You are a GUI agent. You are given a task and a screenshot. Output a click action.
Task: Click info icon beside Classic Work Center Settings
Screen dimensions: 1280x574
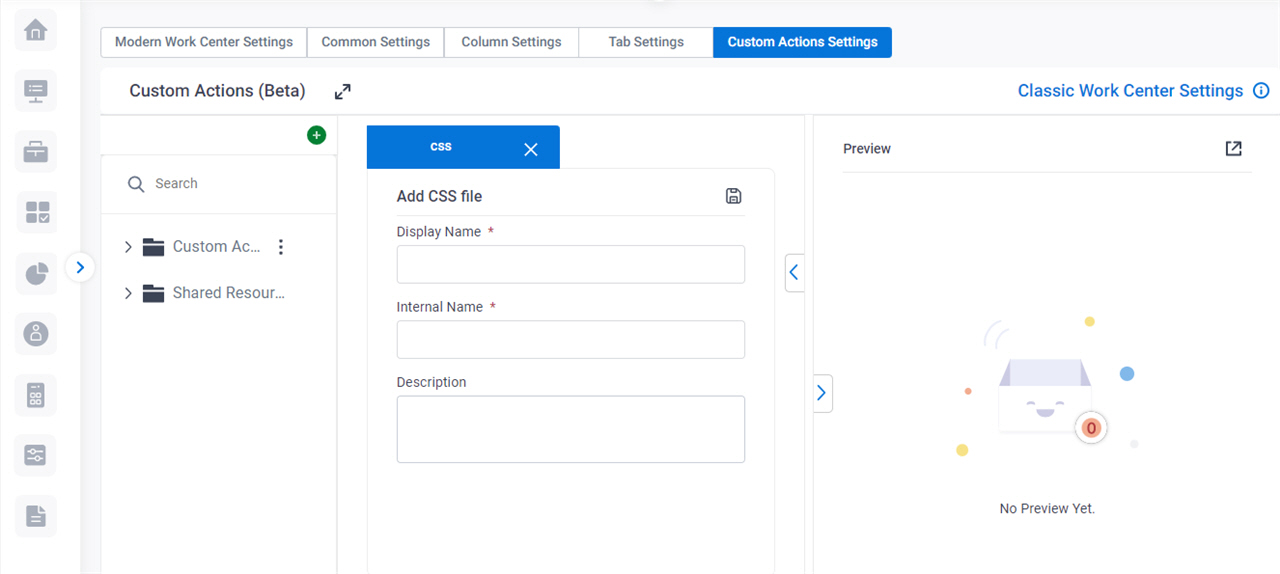point(1261,91)
